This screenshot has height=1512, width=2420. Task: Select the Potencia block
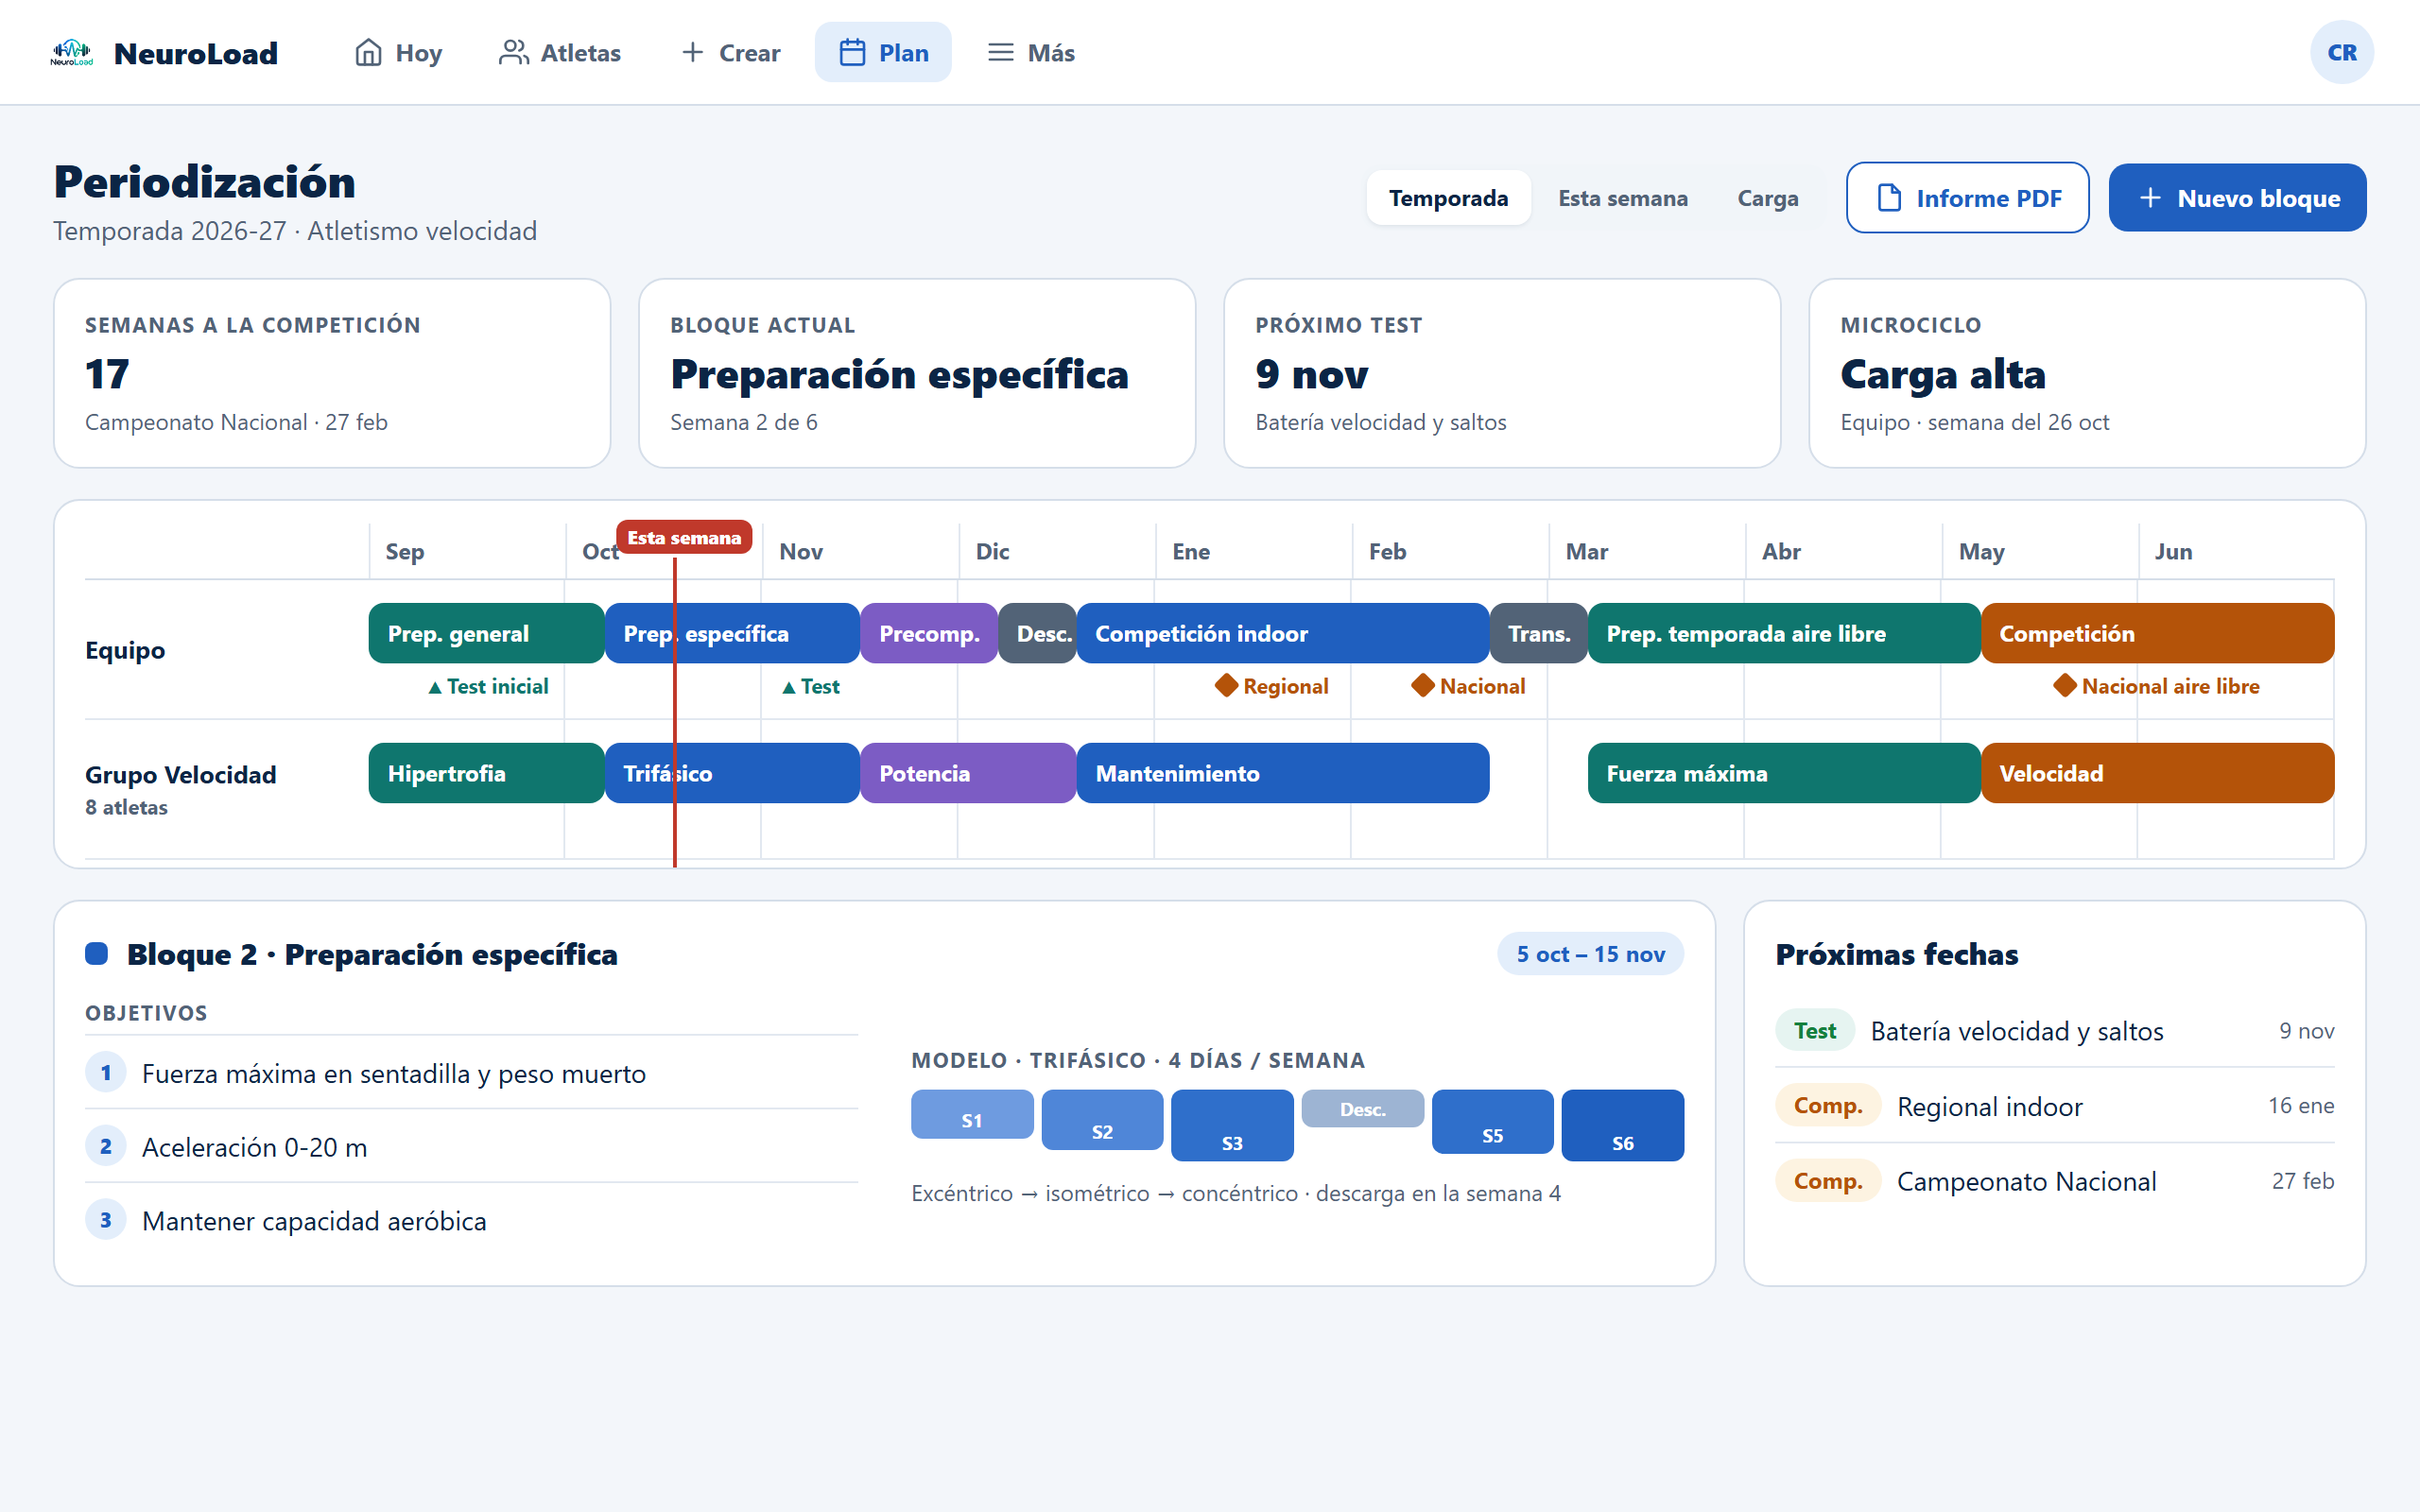967,773
